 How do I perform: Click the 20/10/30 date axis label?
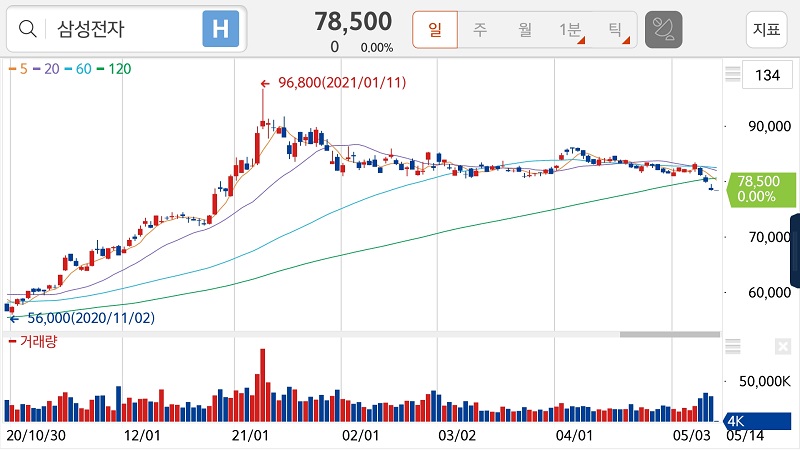tap(36, 436)
